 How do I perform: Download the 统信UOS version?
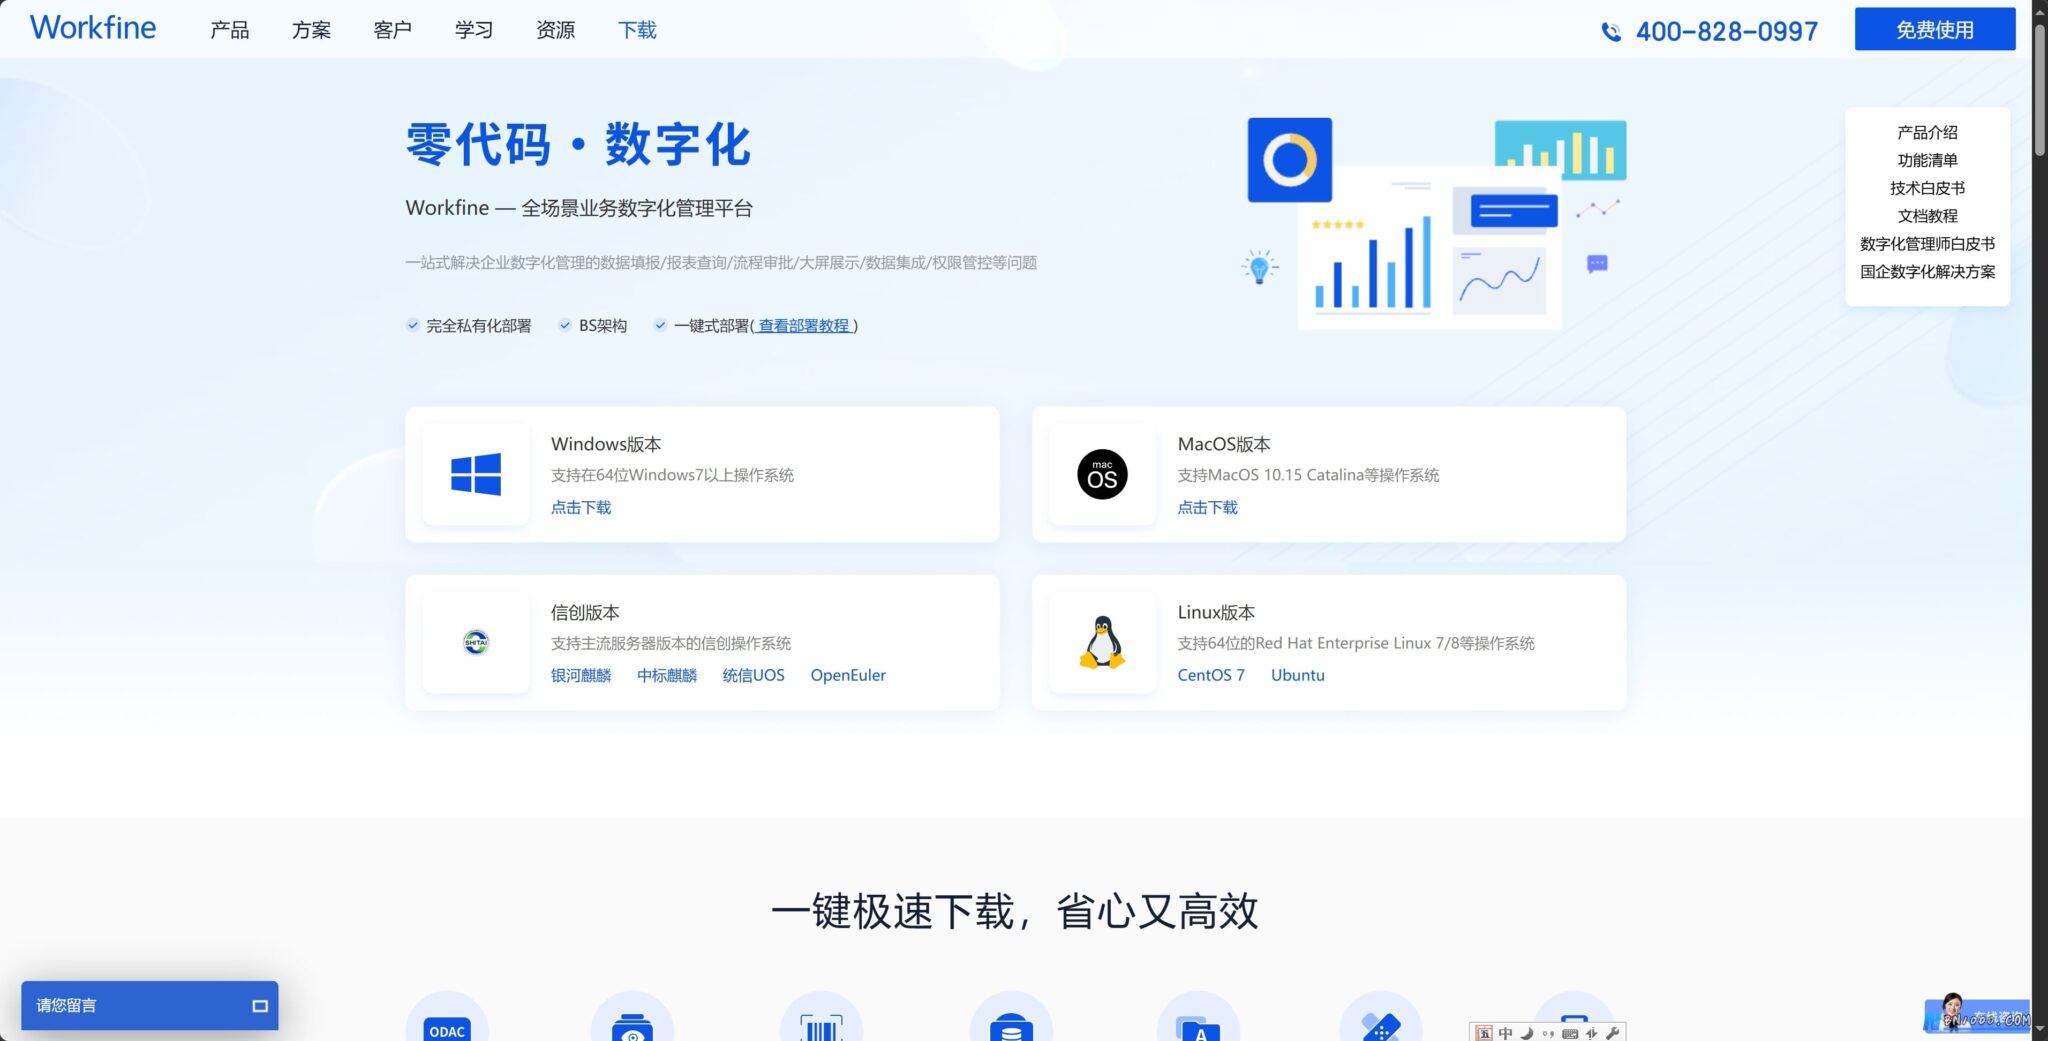[x=753, y=675]
